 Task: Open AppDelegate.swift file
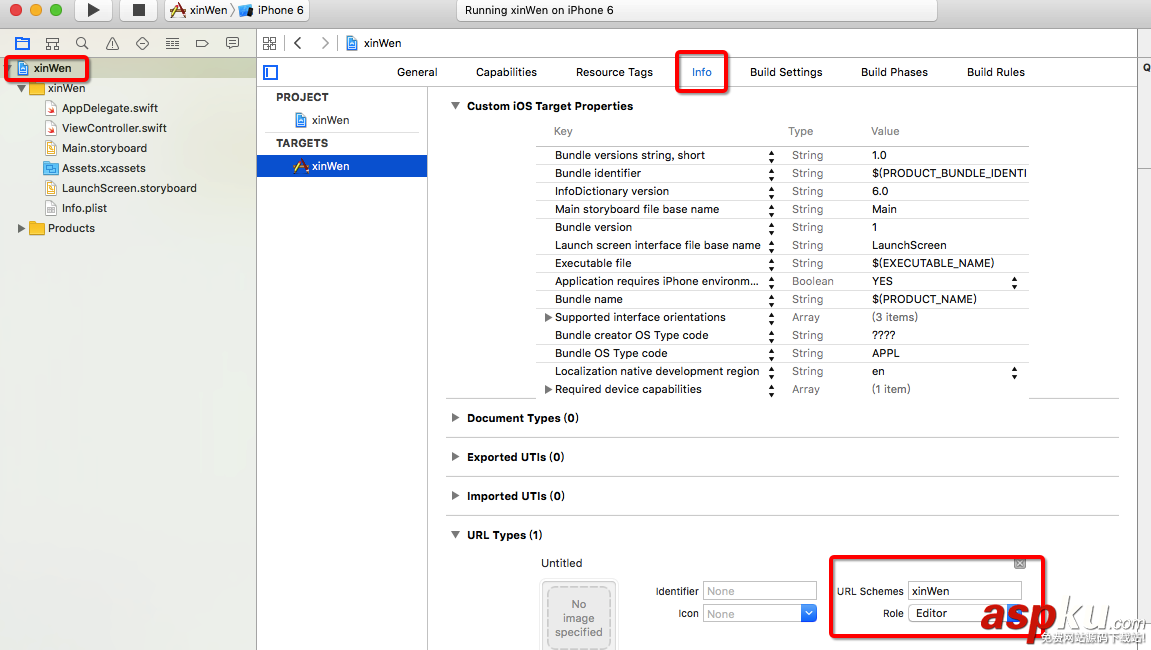pos(109,108)
